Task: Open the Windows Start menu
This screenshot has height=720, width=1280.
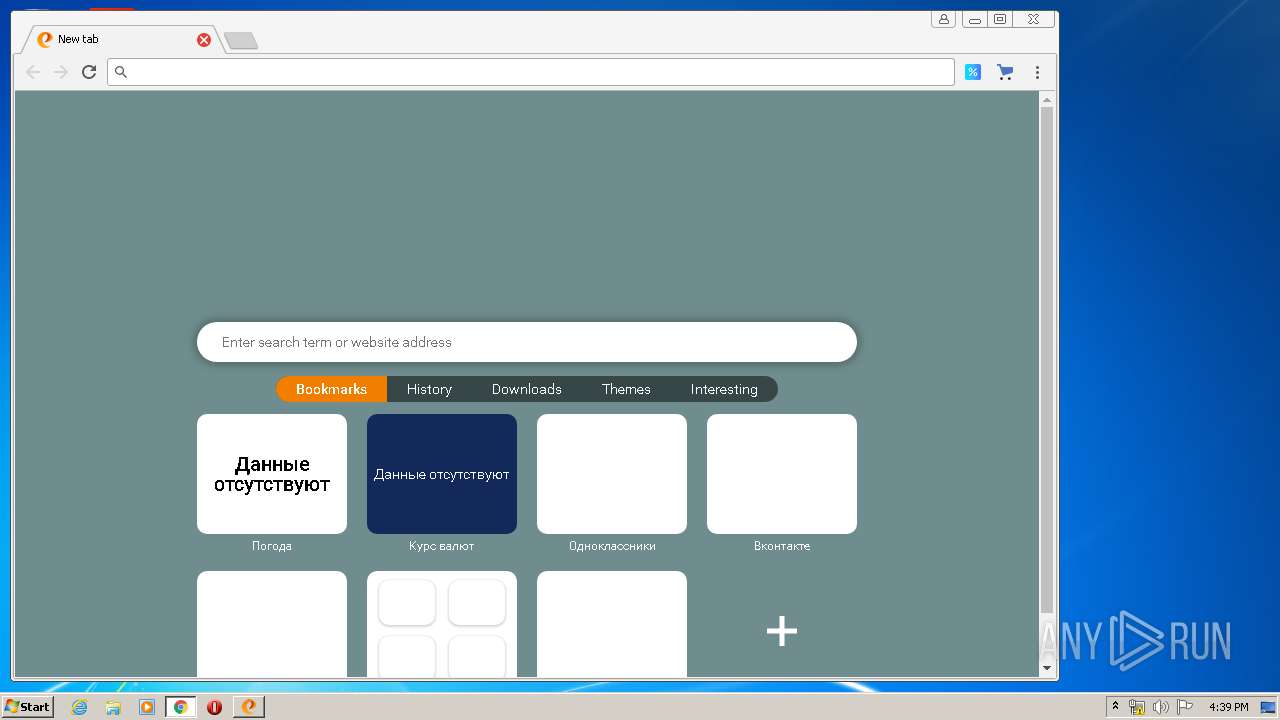Action: pos(28,706)
